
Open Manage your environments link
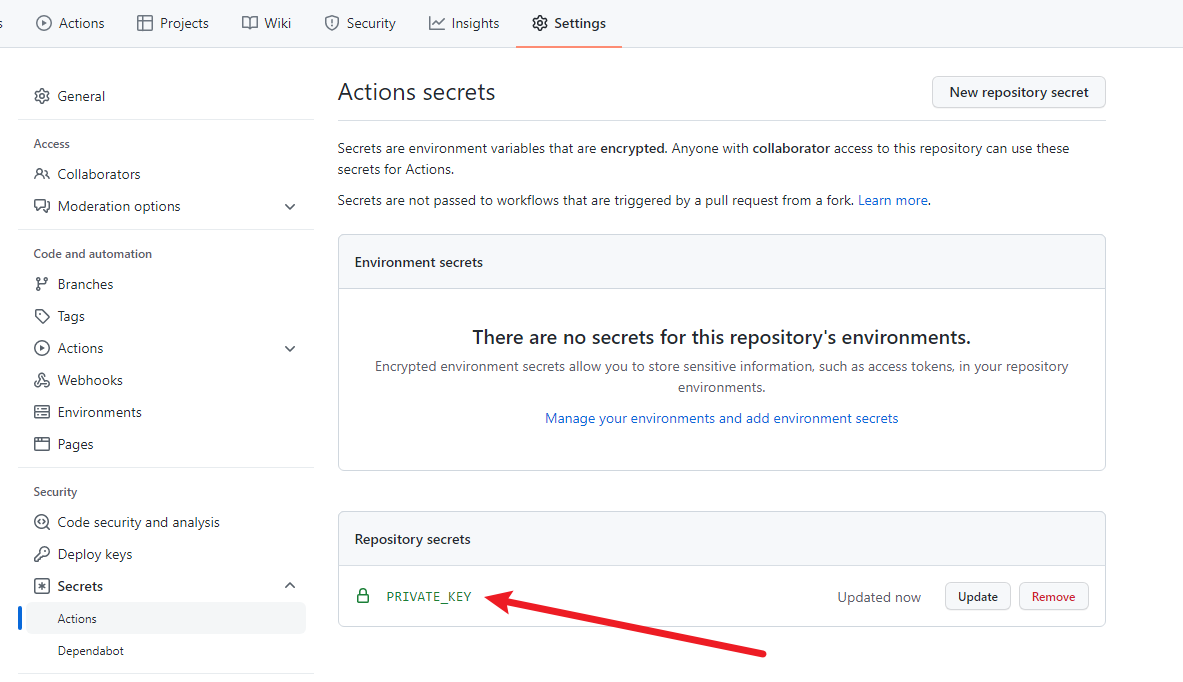(x=721, y=418)
